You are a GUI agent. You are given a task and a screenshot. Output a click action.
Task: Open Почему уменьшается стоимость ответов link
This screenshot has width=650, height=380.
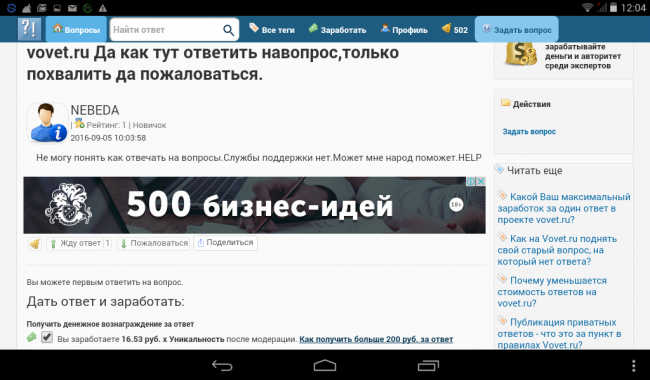552,292
